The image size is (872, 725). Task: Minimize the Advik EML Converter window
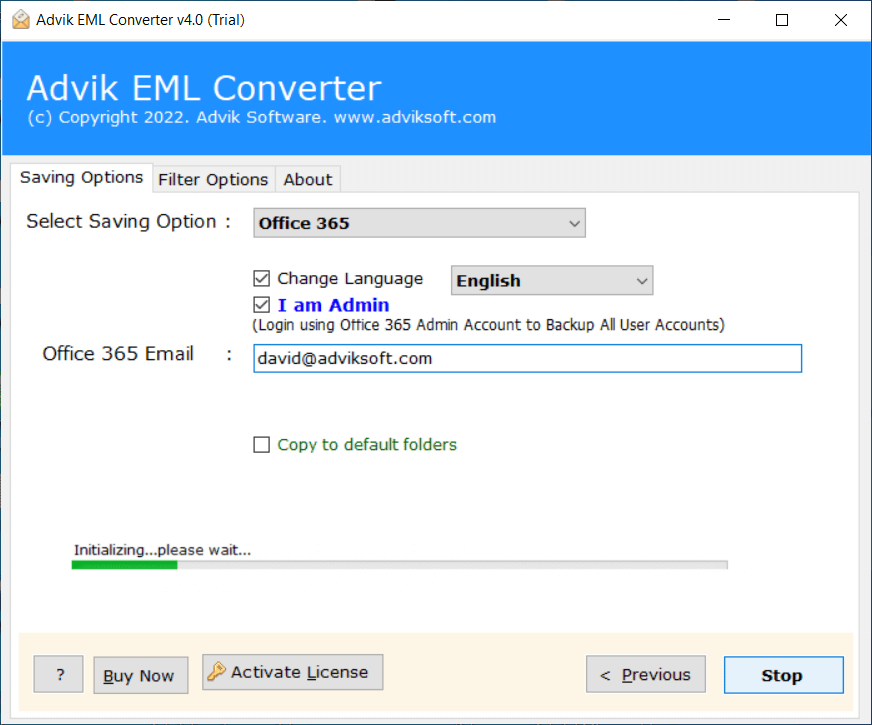click(x=724, y=20)
